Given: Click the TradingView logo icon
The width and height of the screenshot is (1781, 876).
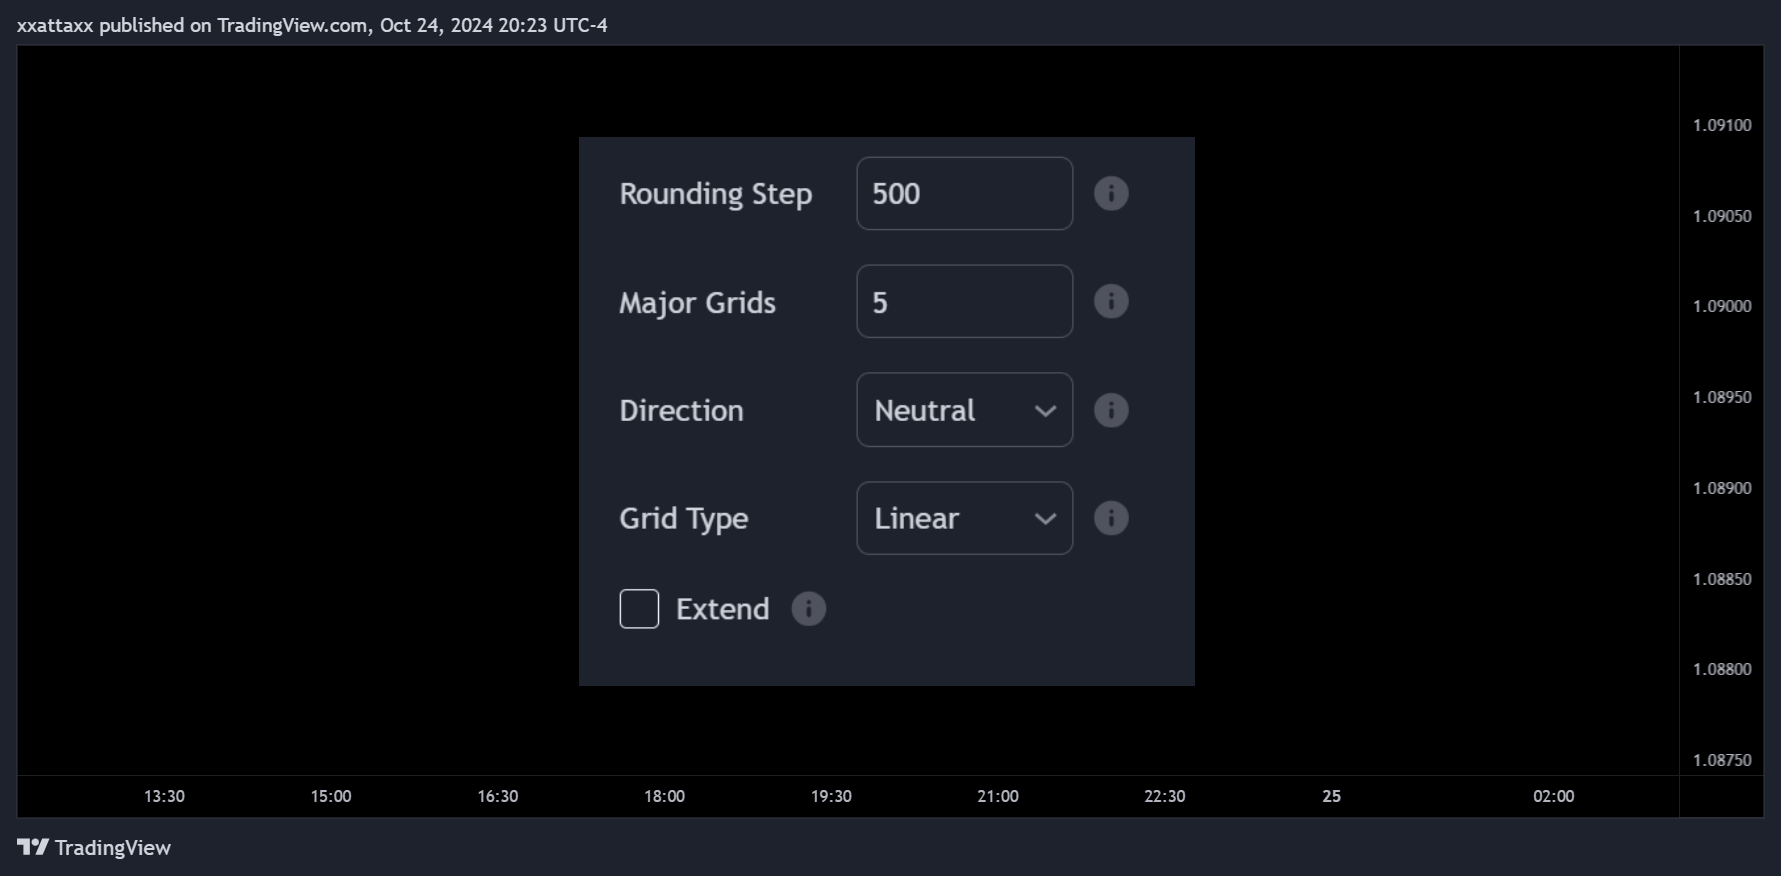Looking at the screenshot, I should [33, 847].
